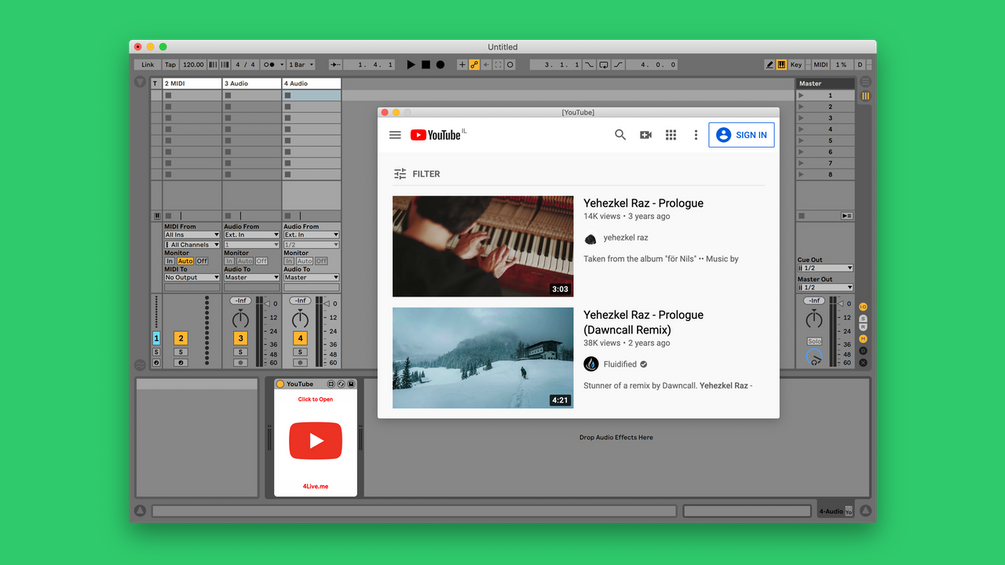Select the 4 Audio track header
The width and height of the screenshot is (1005, 565).
pos(311,83)
